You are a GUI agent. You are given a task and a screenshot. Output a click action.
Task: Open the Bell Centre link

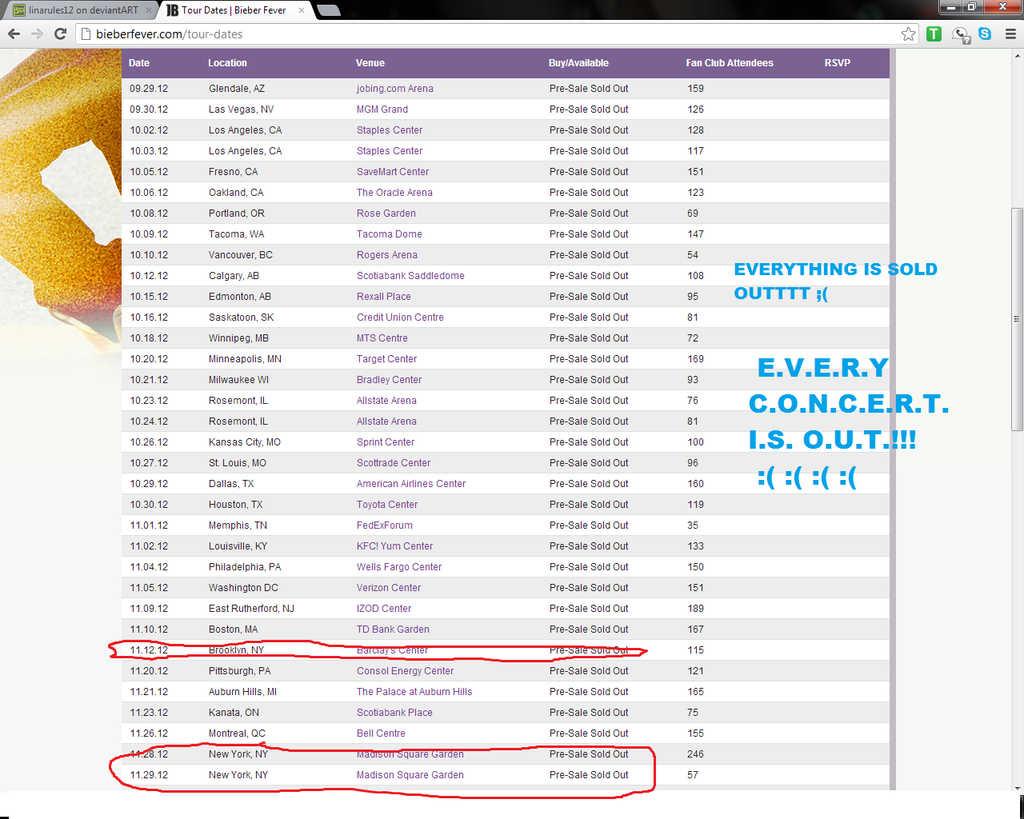(381, 733)
